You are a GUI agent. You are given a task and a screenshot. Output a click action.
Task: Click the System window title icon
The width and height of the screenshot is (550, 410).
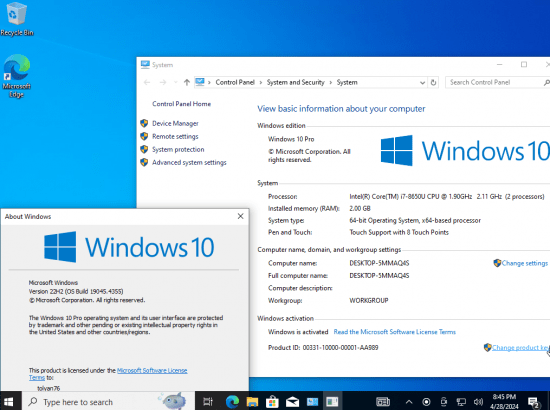[x=145, y=64]
